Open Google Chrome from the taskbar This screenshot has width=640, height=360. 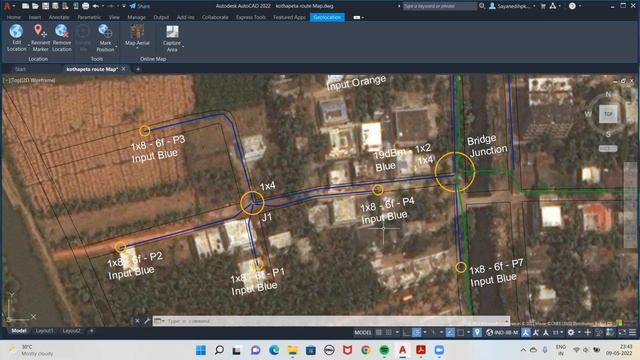click(x=366, y=350)
